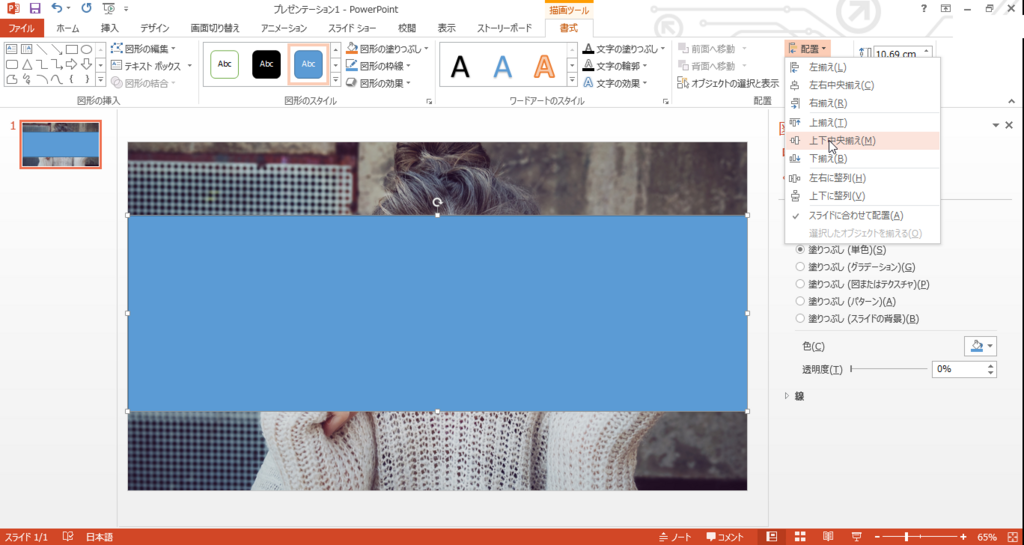Image resolution: width=1024 pixels, height=545 pixels.
Task: Switch to slide sorter view icon
Action: (x=800, y=537)
